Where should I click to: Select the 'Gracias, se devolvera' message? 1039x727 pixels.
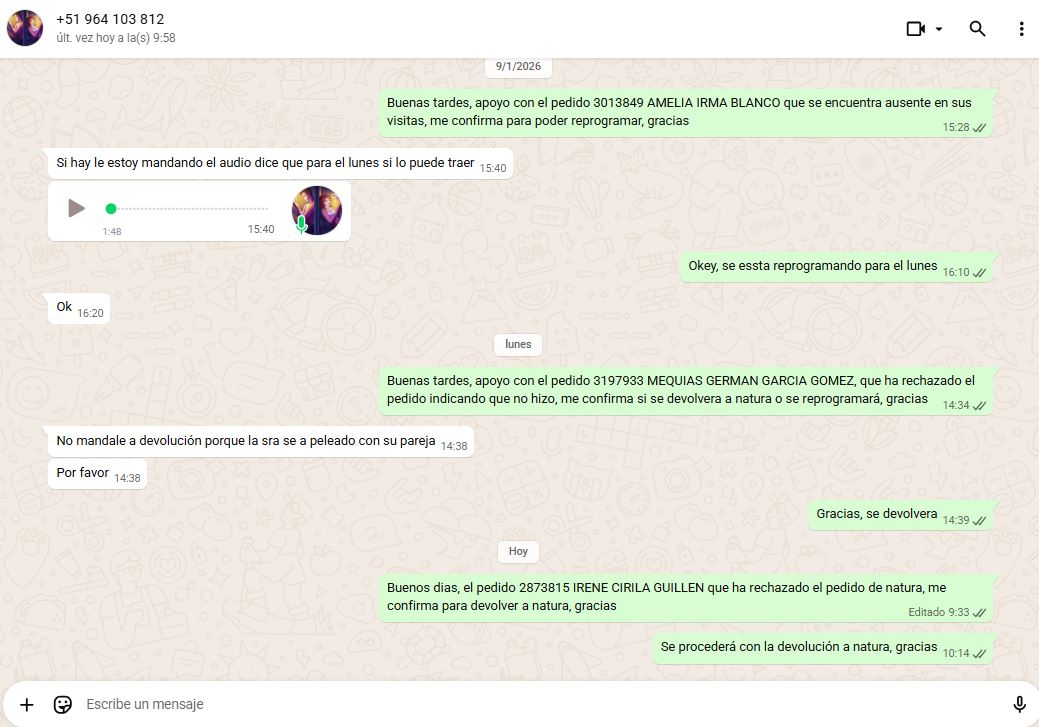tap(877, 514)
